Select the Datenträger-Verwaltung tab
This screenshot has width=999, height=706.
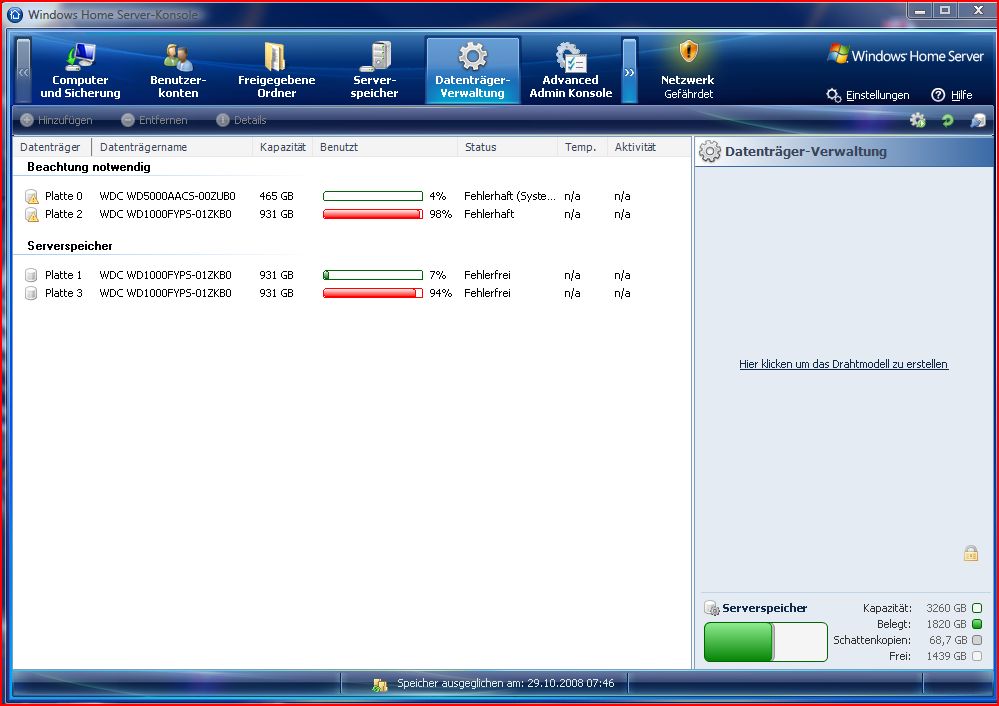click(473, 70)
